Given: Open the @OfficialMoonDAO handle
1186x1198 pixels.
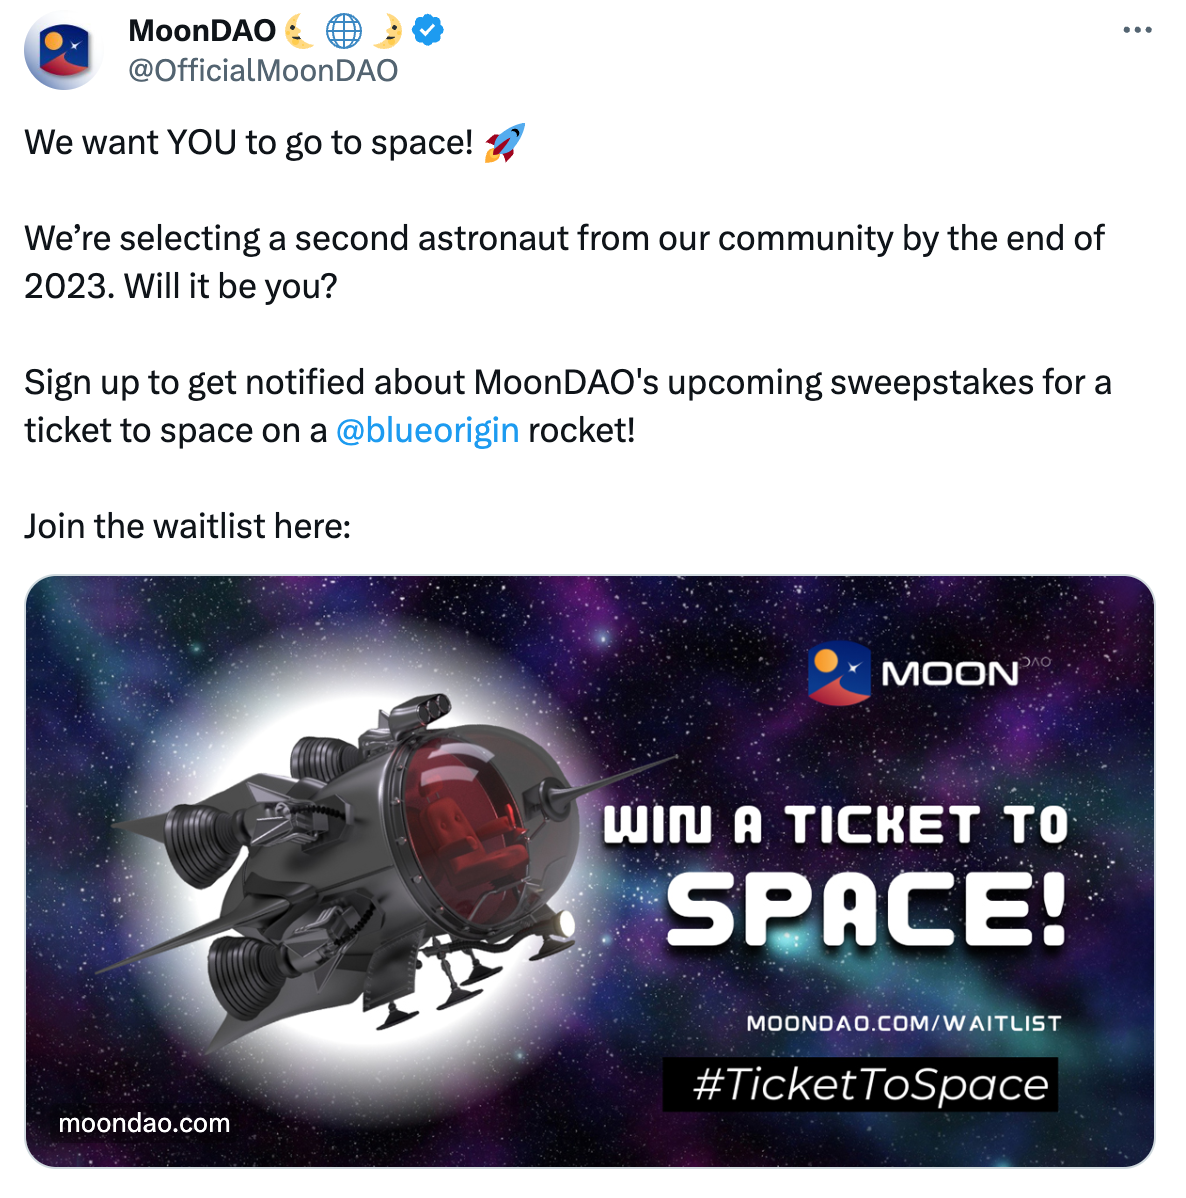Looking at the screenshot, I should point(261,70).
